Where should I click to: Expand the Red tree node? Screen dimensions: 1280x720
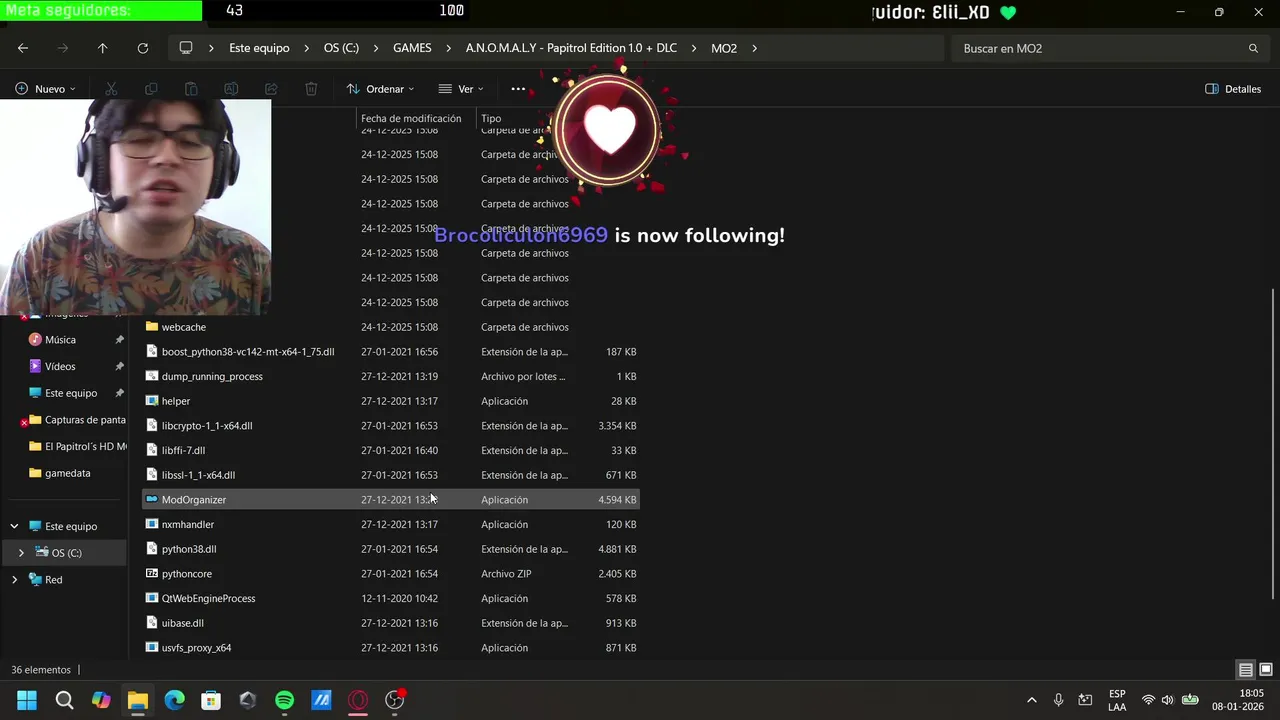(x=14, y=580)
